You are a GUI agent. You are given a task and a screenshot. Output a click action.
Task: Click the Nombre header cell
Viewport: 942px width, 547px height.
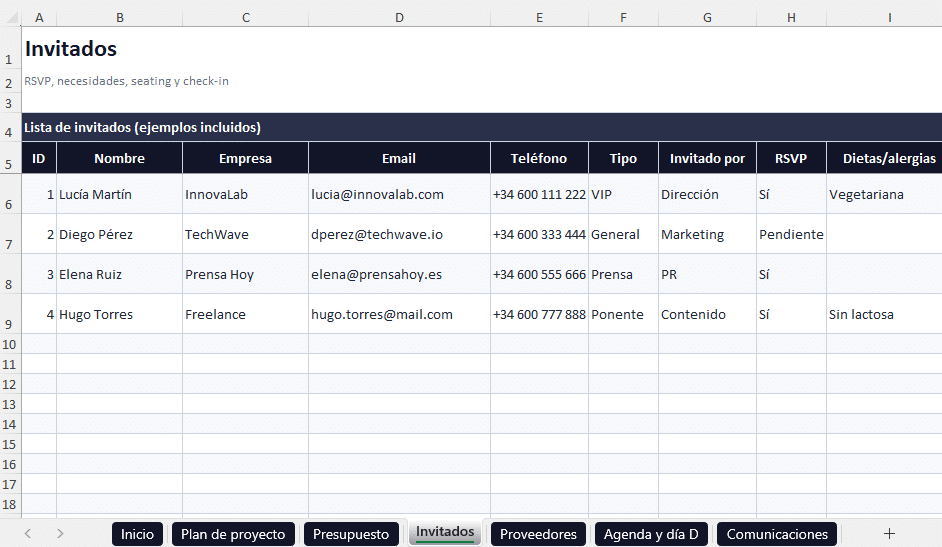point(120,159)
